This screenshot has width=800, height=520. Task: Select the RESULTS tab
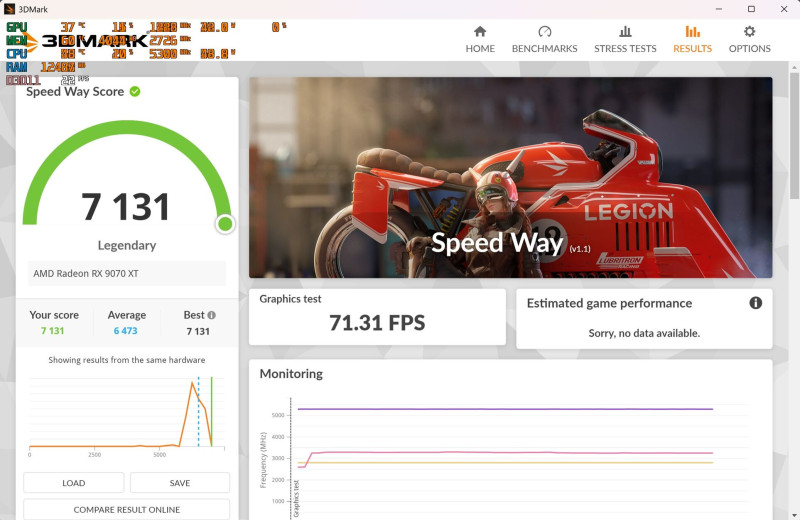coord(692,39)
